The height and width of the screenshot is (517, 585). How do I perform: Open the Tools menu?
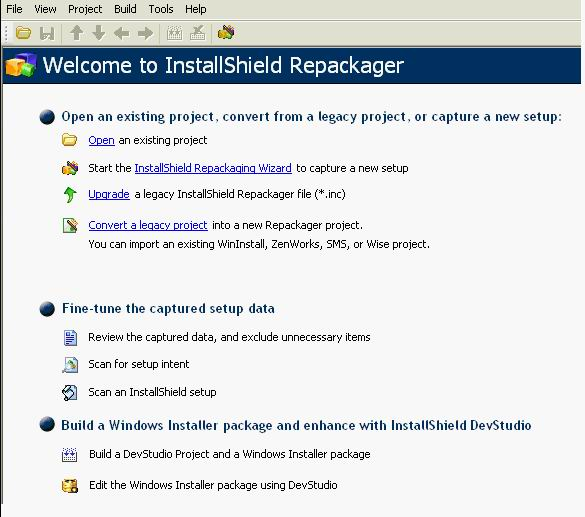(x=161, y=9)
